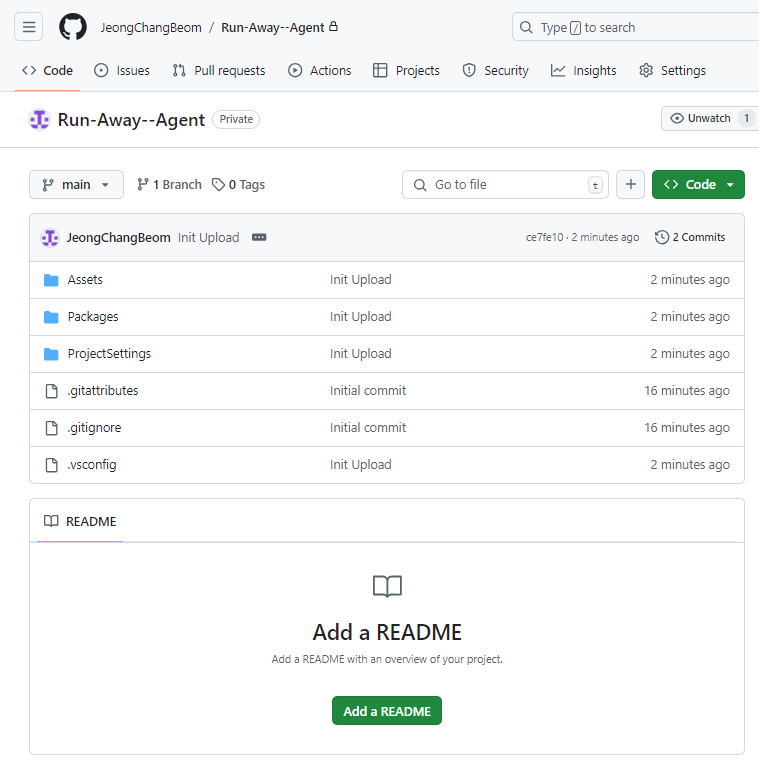Open the .vsconfig file
Viewport: 759px width, 766px height.
click(92, 465)
